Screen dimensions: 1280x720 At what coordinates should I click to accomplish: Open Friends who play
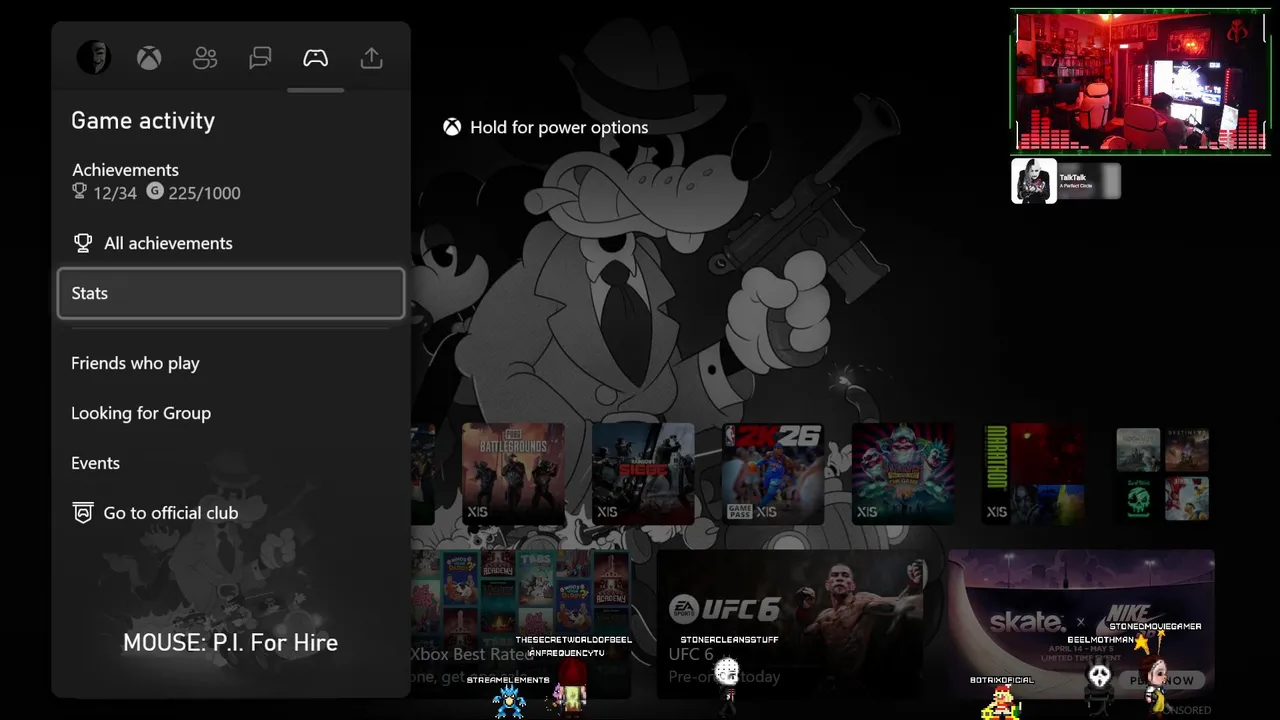point(231,363)
